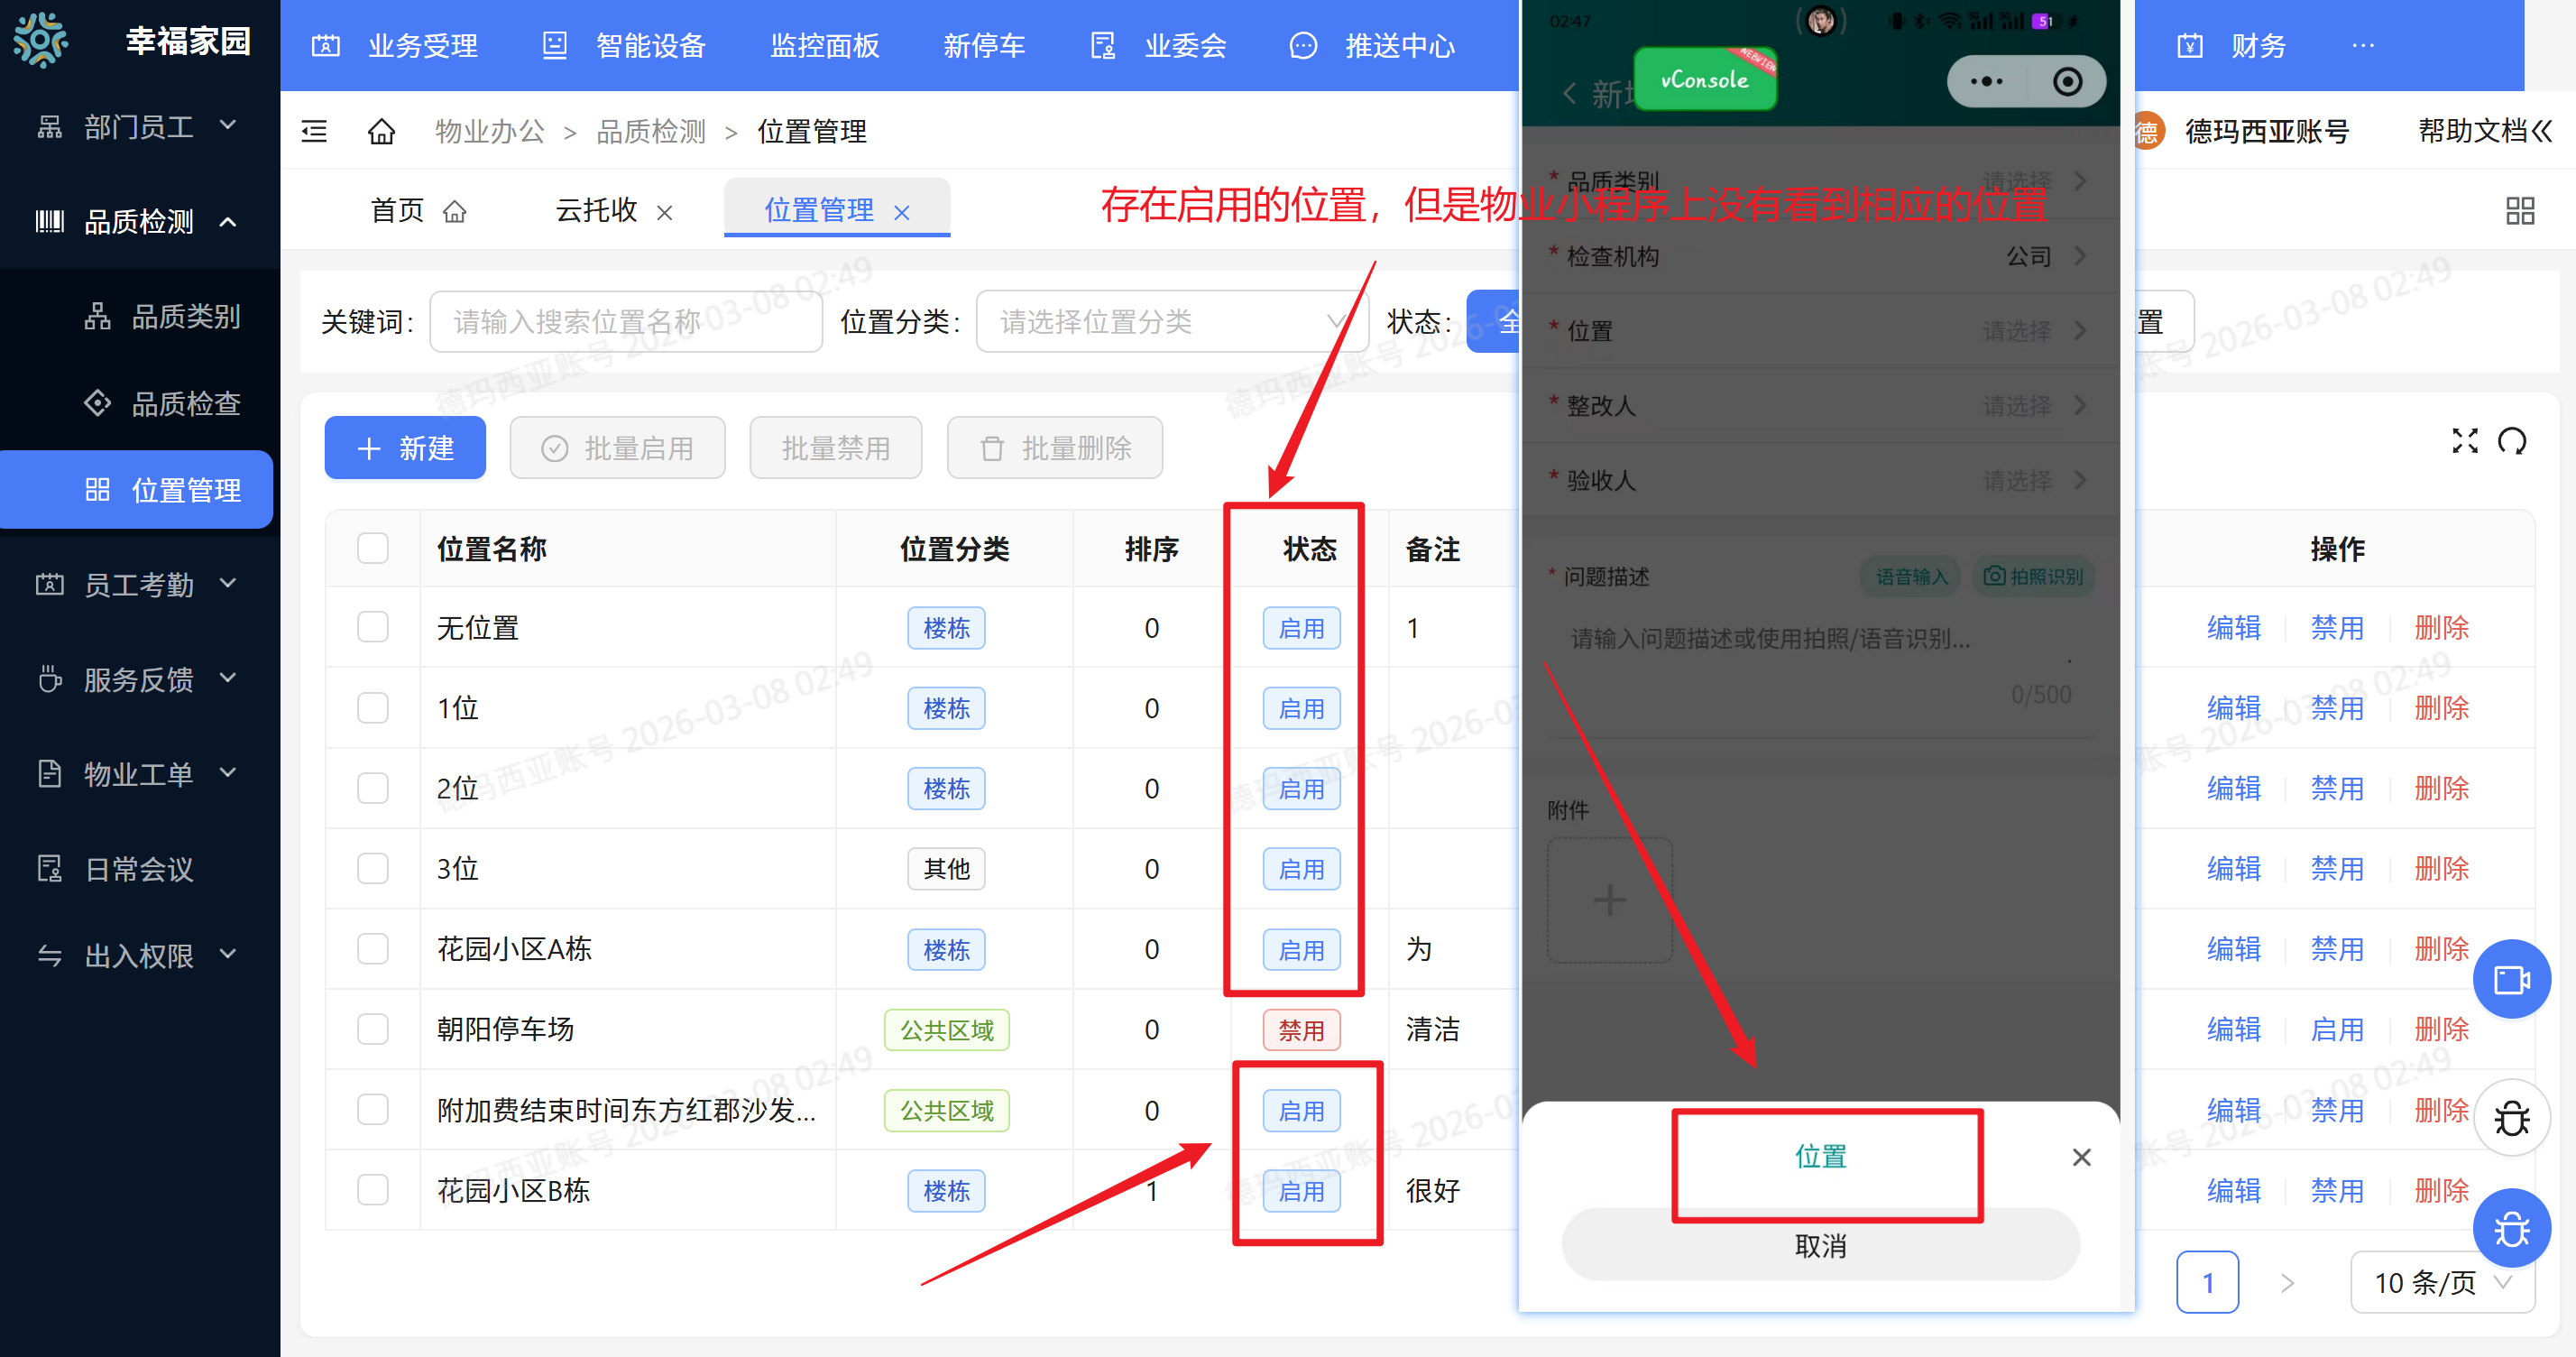Click 启用 link for 朝阳停车场 row
This screenshot has height=1357, width=2576.
2336,1029
